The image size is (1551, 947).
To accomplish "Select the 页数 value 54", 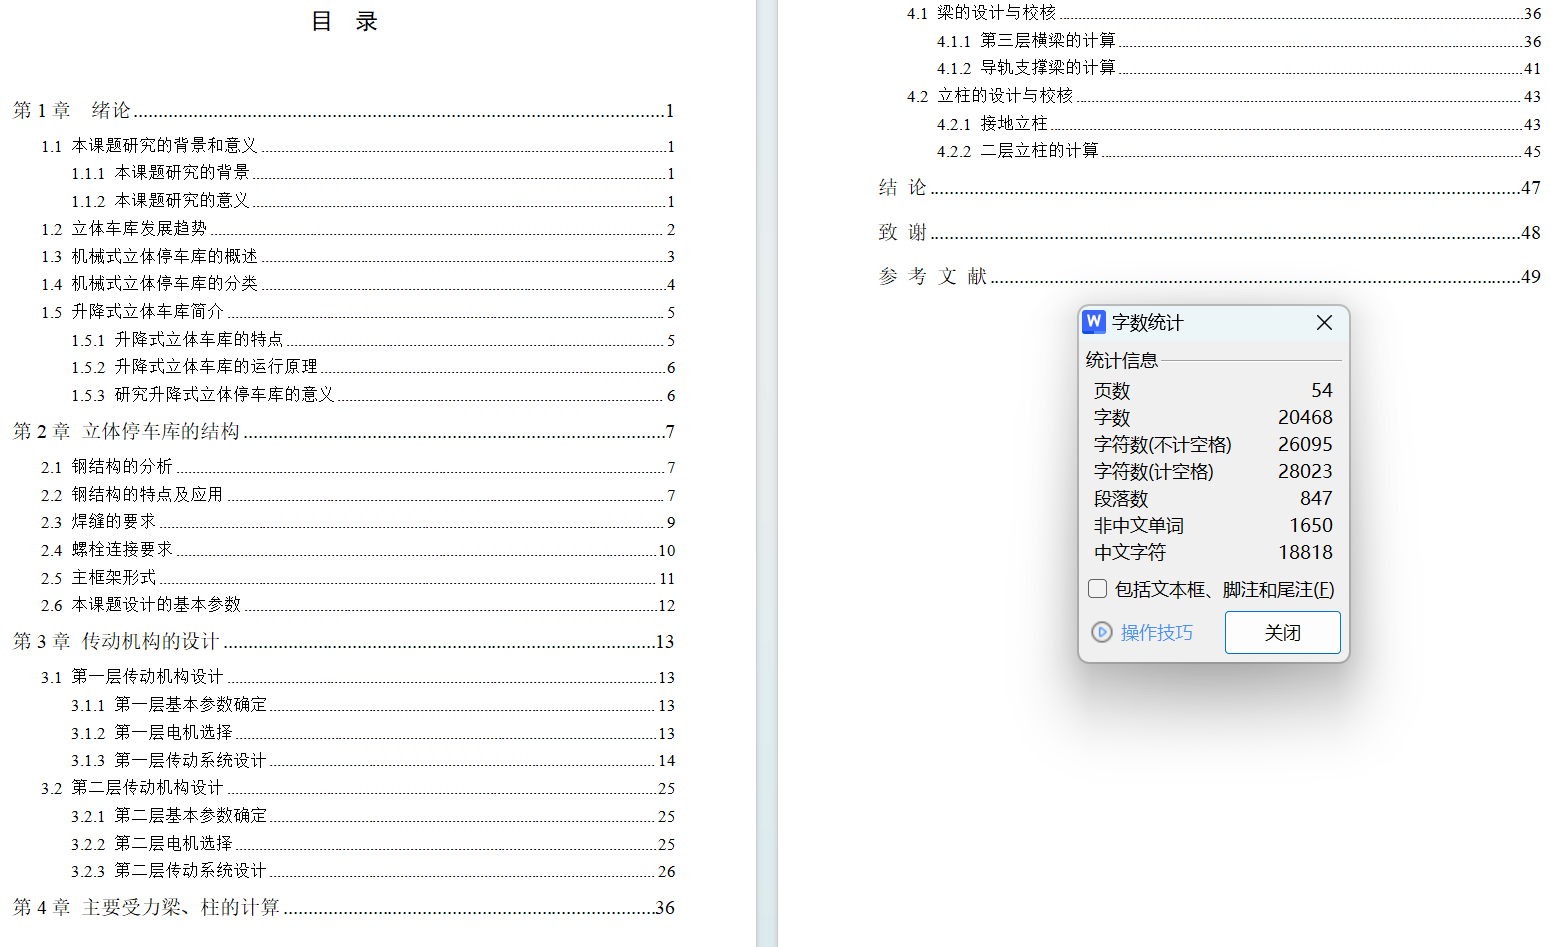I will click(1322, 390).
